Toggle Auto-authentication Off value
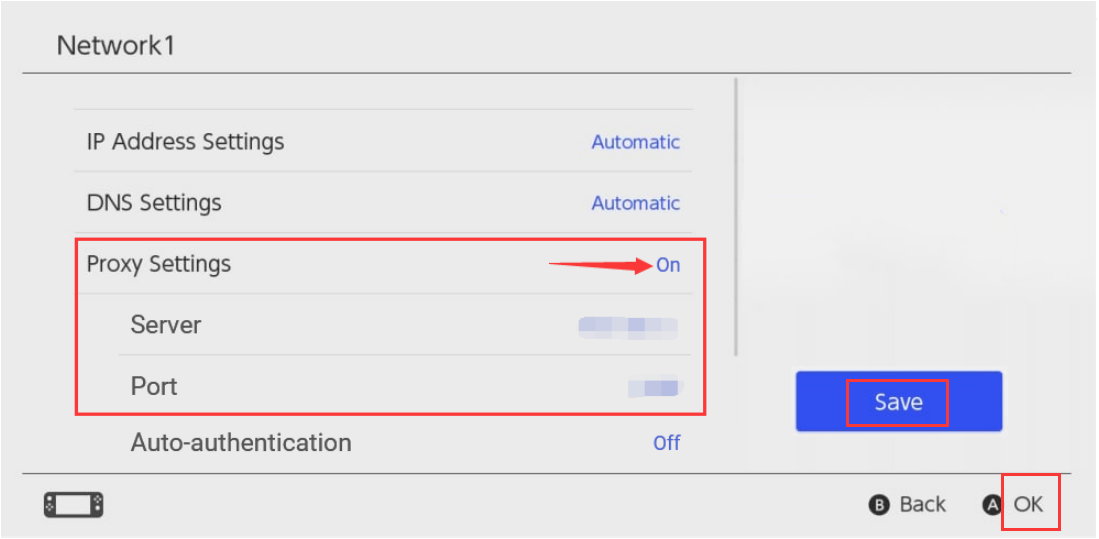This screenshot has width=1099, height=539. point(667,443)
